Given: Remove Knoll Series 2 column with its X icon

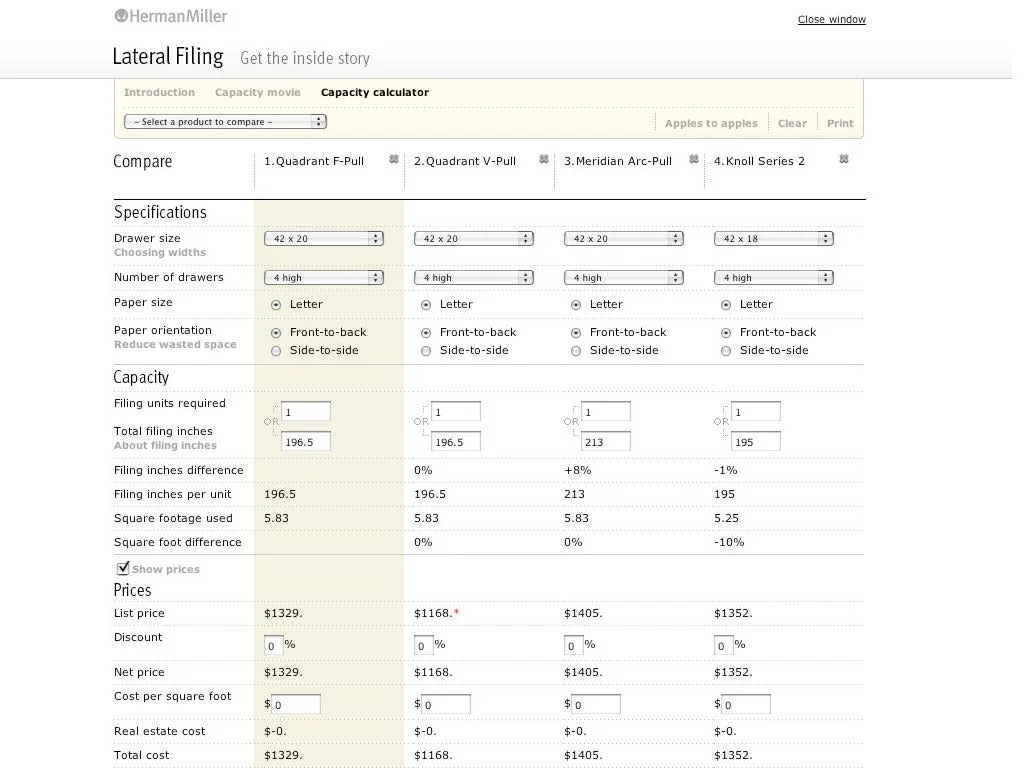Looking at the screenshot, I should pos(844,159).
